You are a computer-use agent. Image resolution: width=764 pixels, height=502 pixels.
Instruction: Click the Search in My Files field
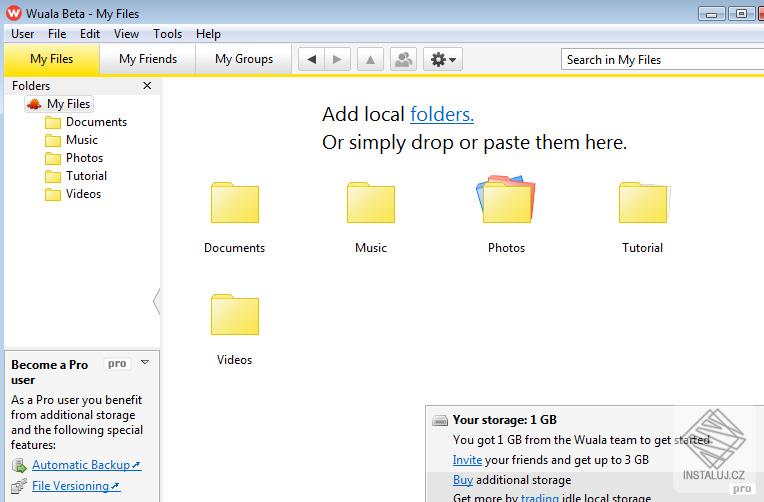[x=663, y=59]
